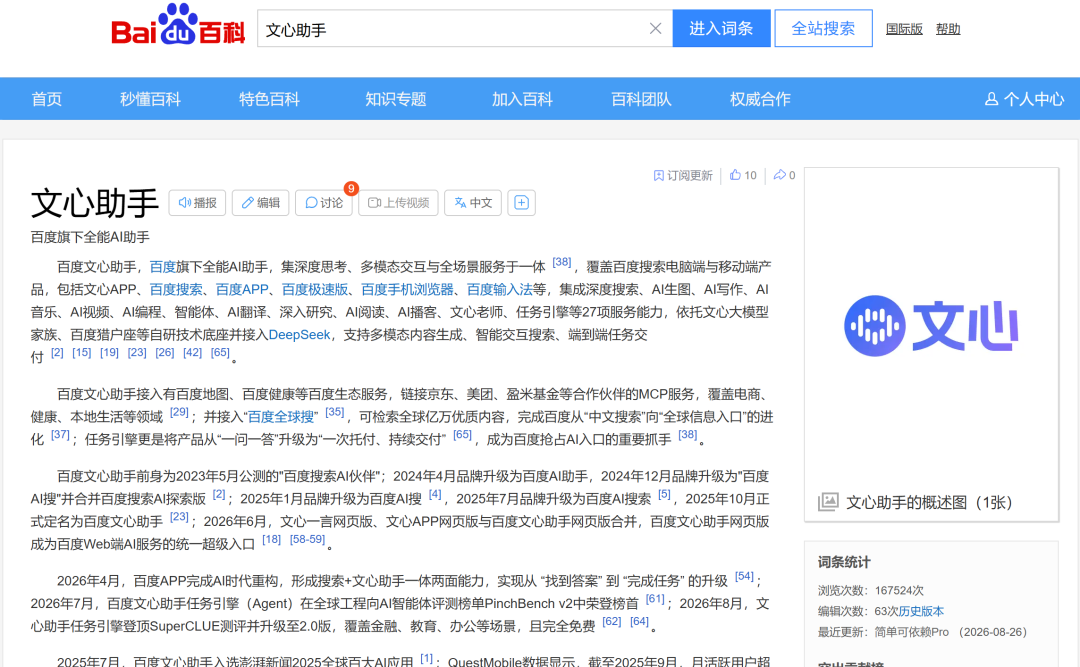This screenshot has width=1080, height=667.
Task: Open 秒懂百科 navigation item
Action: point(150,99)
